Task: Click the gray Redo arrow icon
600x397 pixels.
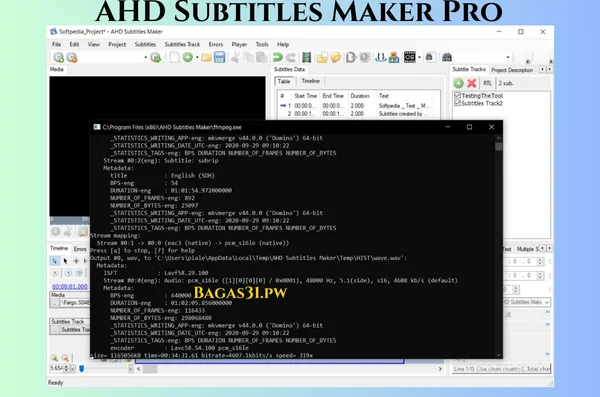Action: click(291, 57)
